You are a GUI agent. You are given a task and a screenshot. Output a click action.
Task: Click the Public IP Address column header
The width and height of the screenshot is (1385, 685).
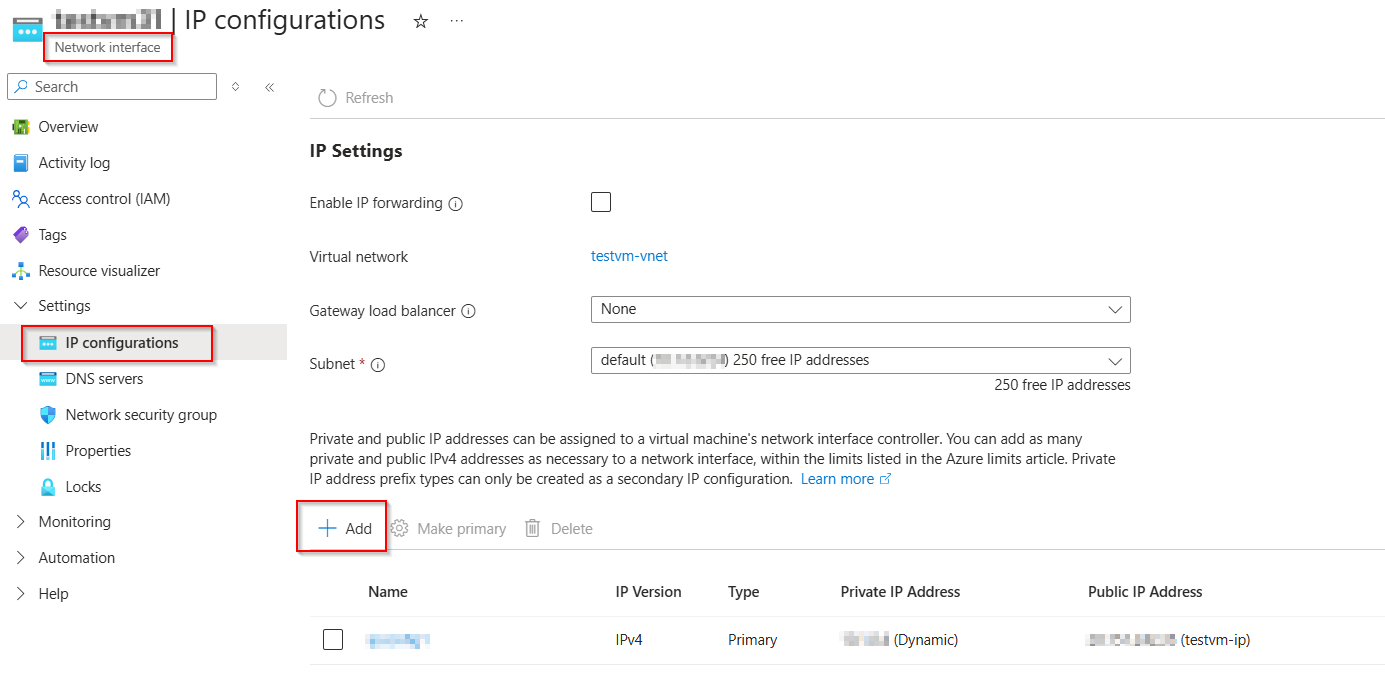(x=1145, y=592)
